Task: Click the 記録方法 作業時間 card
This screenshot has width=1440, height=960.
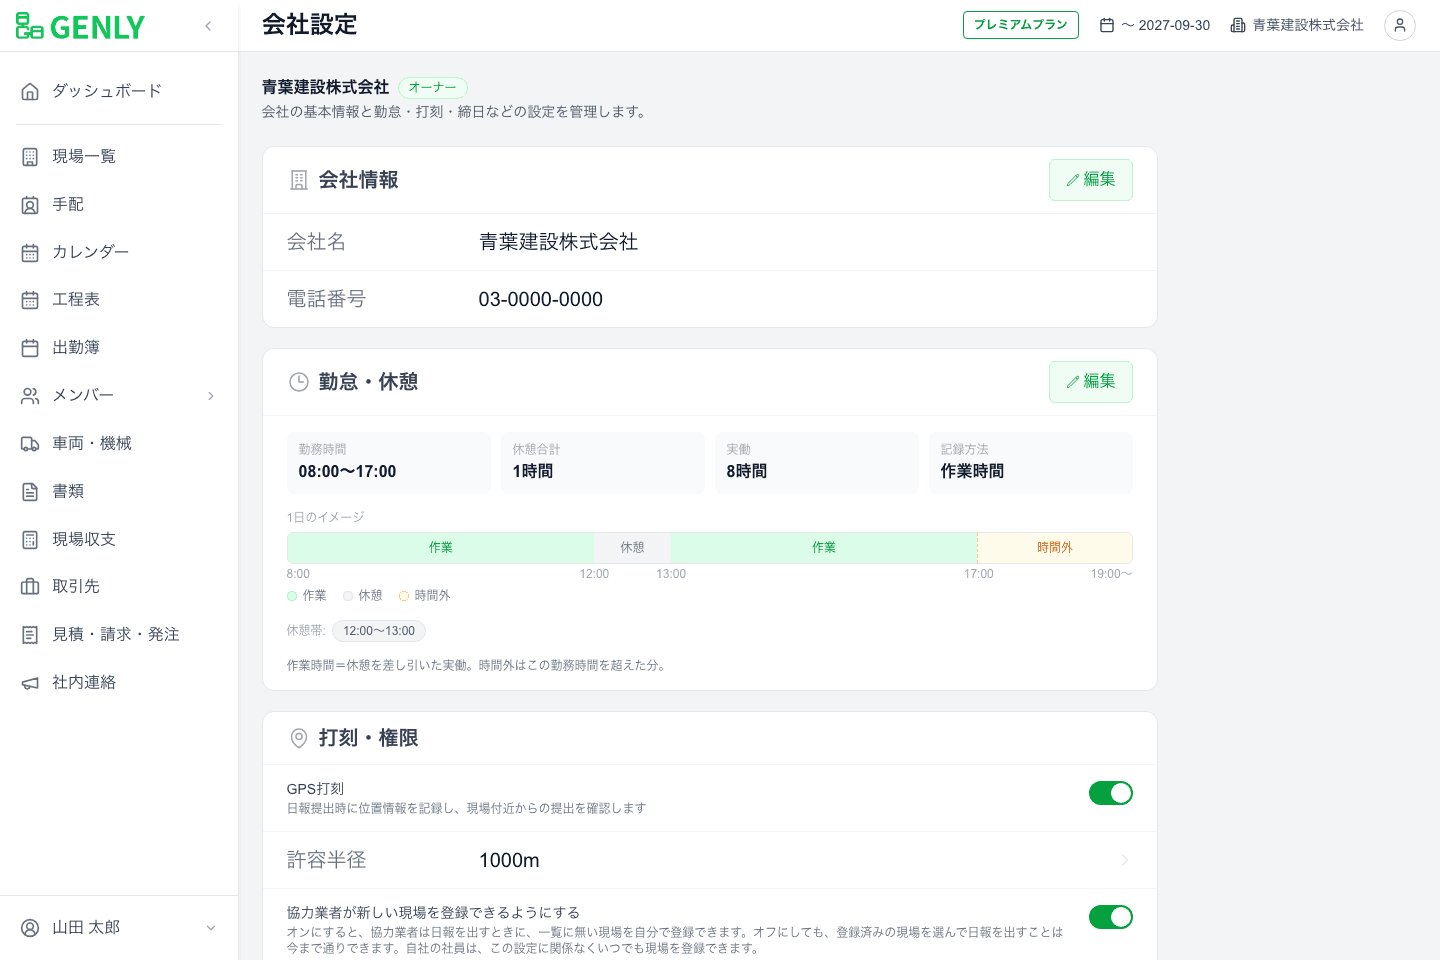Action: click(1031, 462)
